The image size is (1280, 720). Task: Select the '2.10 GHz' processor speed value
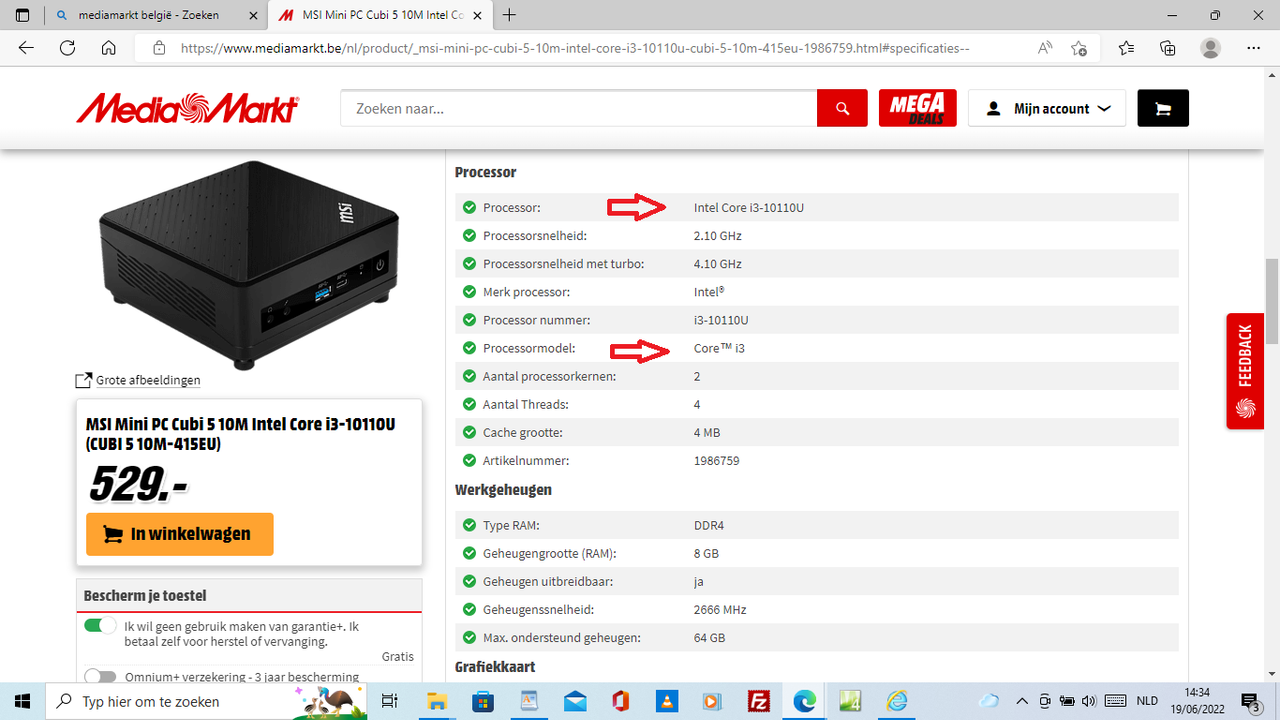tap(718, 236)
